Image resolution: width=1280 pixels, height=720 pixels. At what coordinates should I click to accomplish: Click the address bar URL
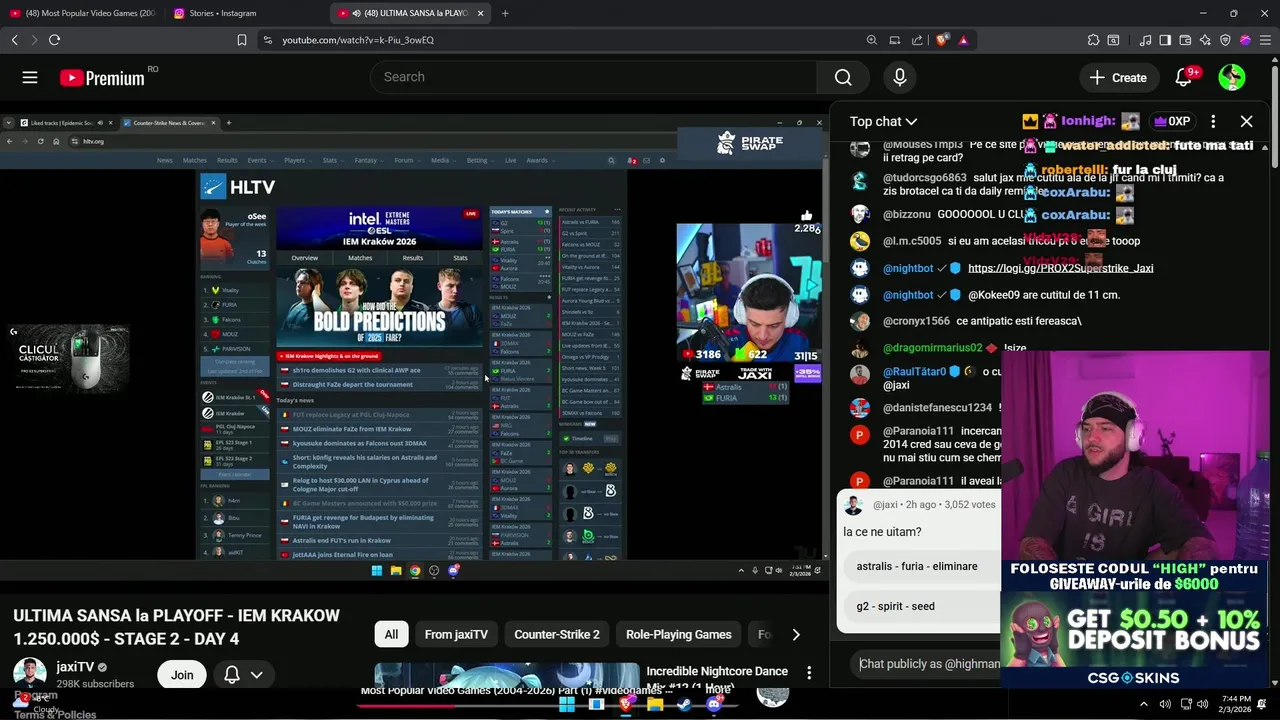pyautogui.click(x=358, y=40)
